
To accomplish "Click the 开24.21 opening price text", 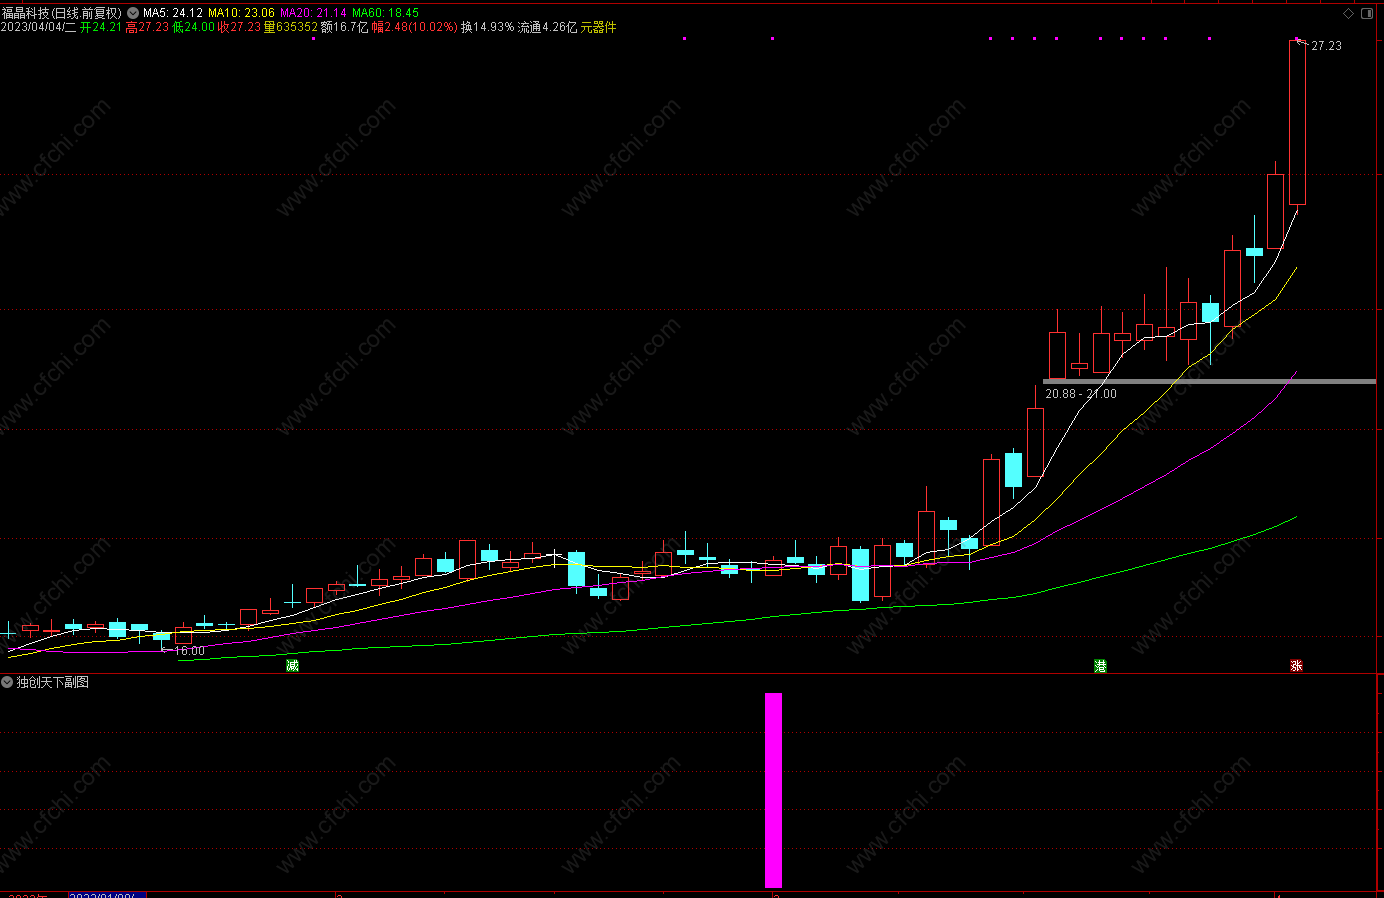I will pos(101,27).
